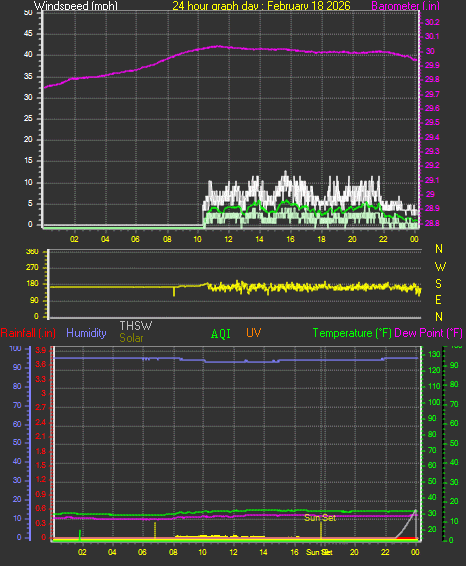Click the "Sun Set" annotation inside the lower plot
Viewport: 466px width, 566px height.
click(320, 518)
